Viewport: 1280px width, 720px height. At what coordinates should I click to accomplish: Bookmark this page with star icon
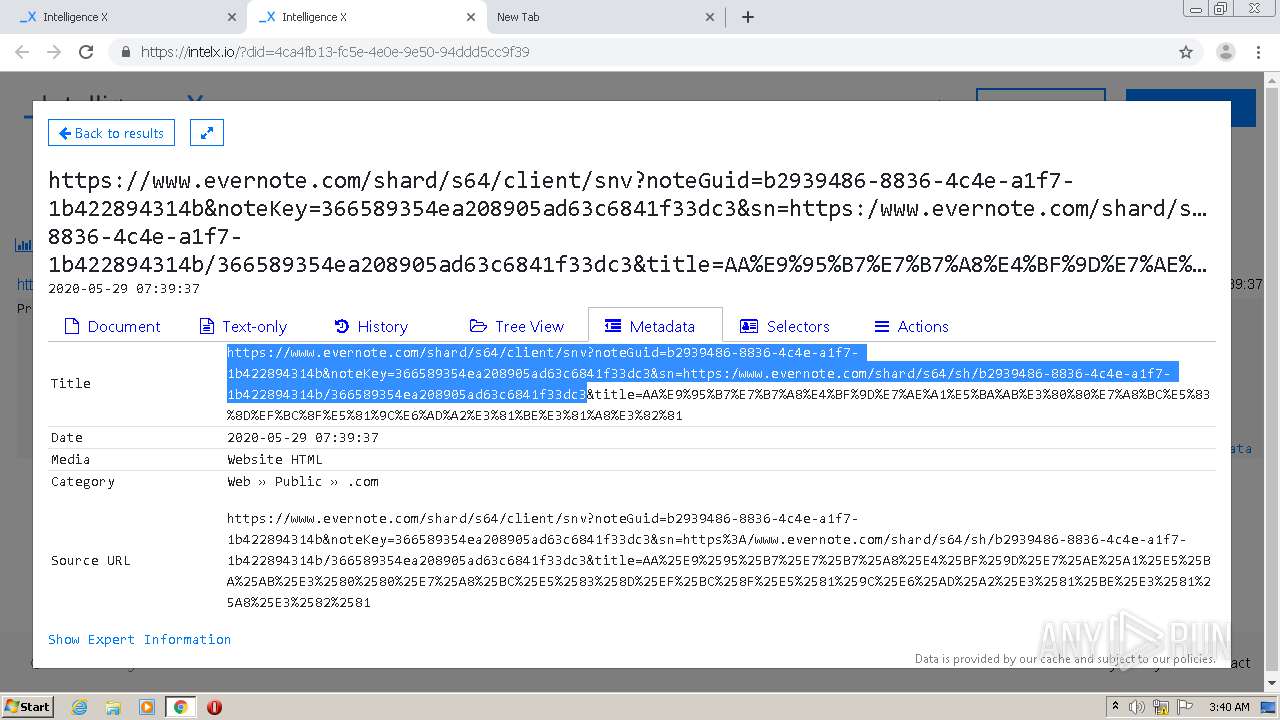(1186, 52)
